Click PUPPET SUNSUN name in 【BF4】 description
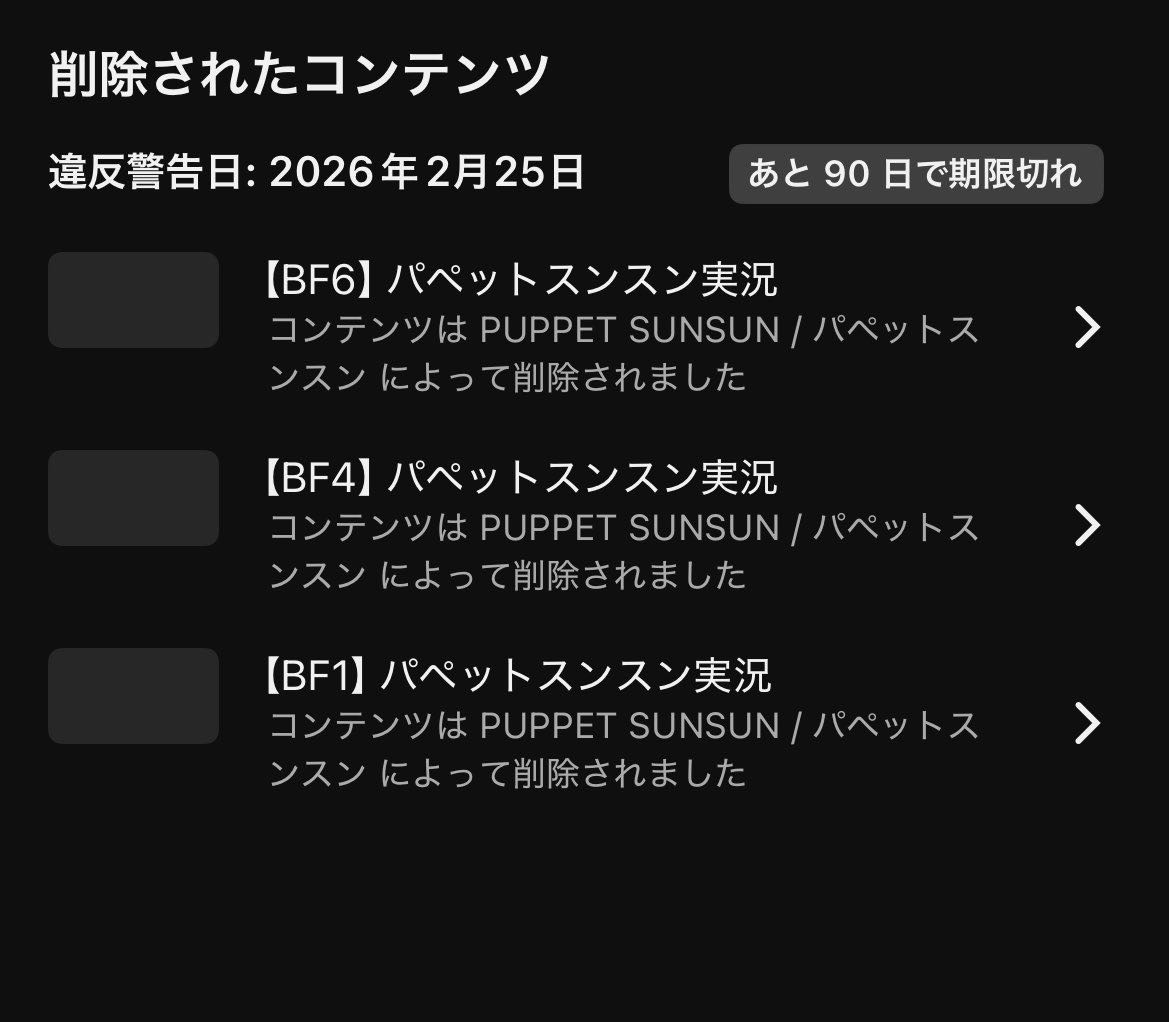This screenshot has height=1022, width=1169. (629, 528)
